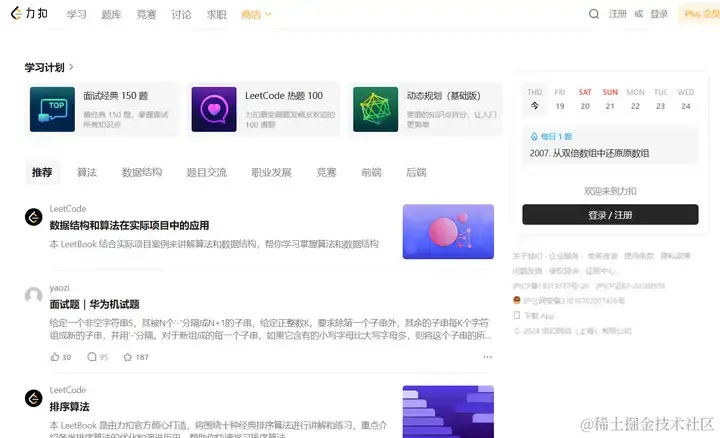Open the 竞赛 navigation item in header
720x438 pixels.
(146, 15)
